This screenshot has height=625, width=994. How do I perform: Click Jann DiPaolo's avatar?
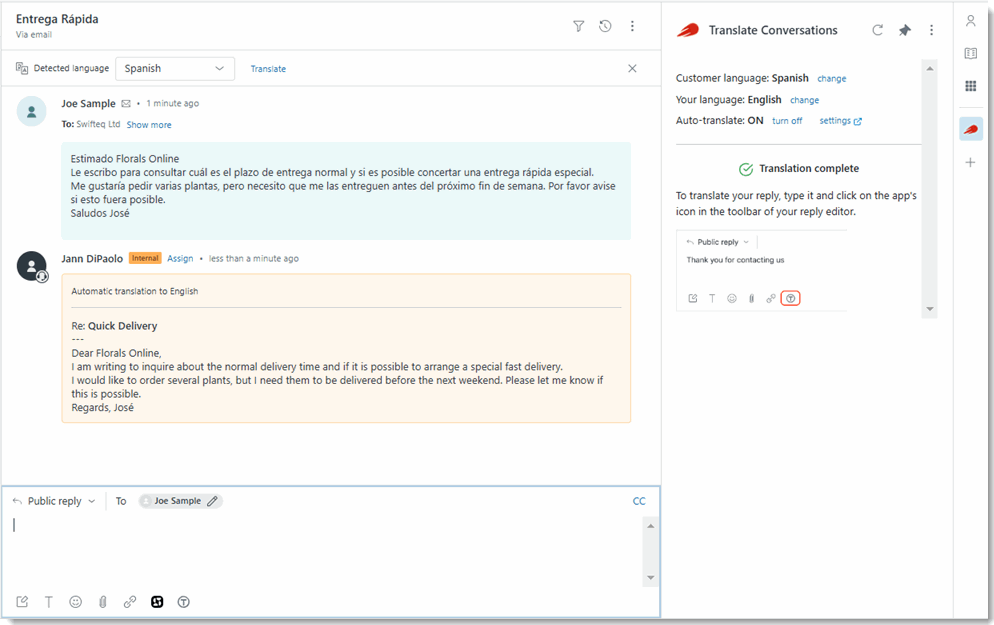click(32, 266)
